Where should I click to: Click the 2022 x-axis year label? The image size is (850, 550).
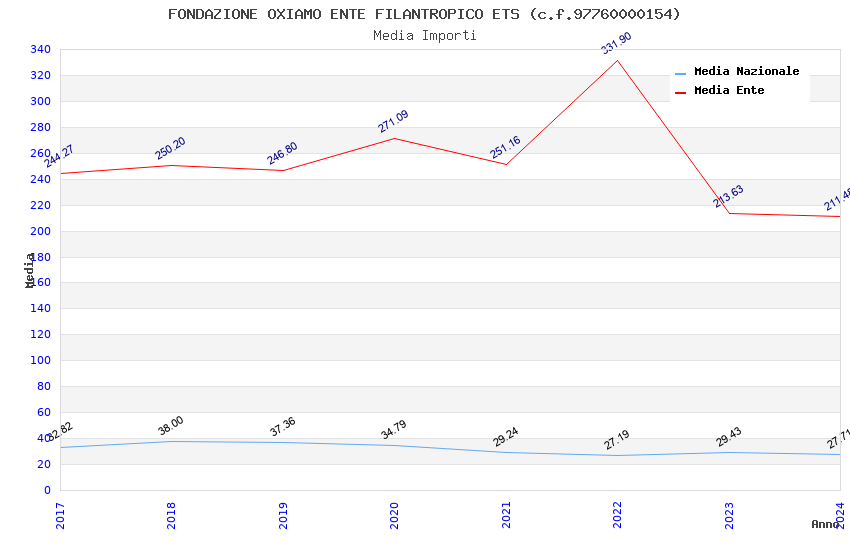click(617, 515)
